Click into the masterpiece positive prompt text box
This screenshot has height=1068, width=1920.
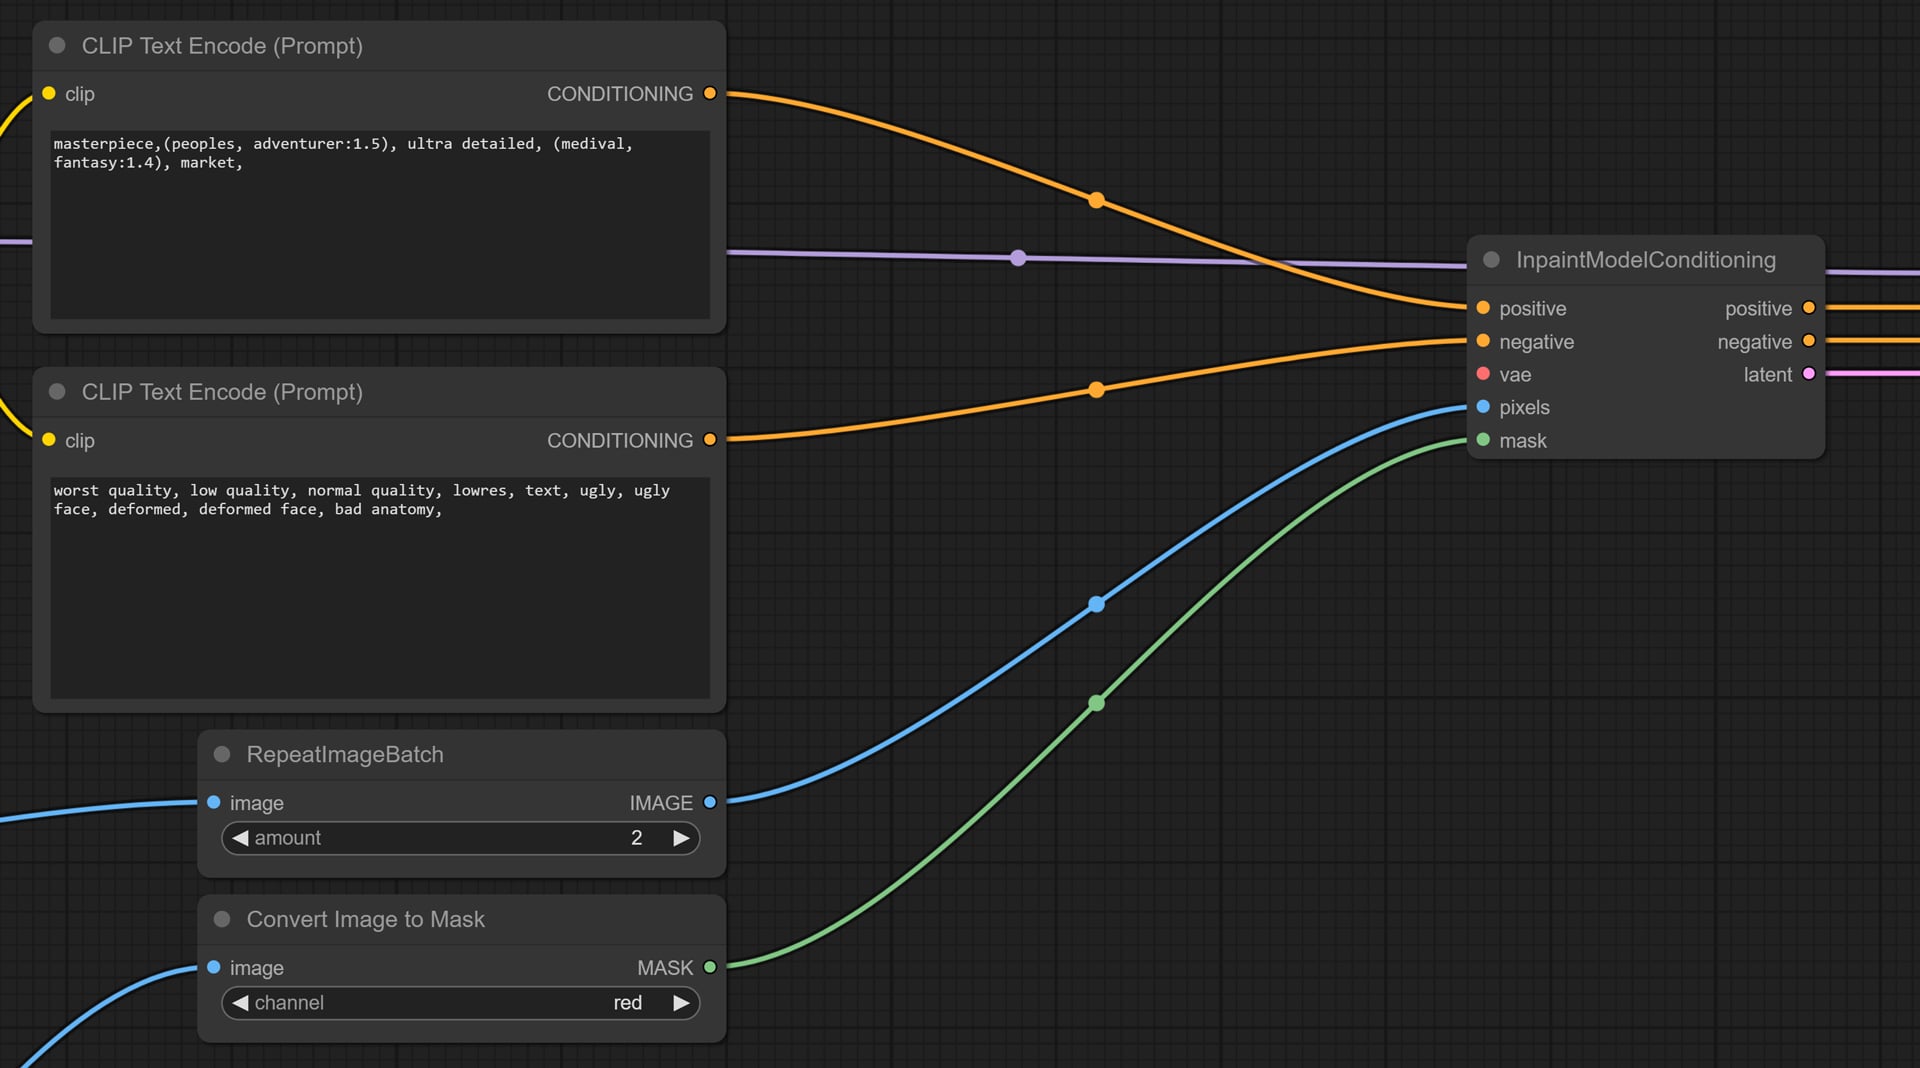(x=380, y=225)
